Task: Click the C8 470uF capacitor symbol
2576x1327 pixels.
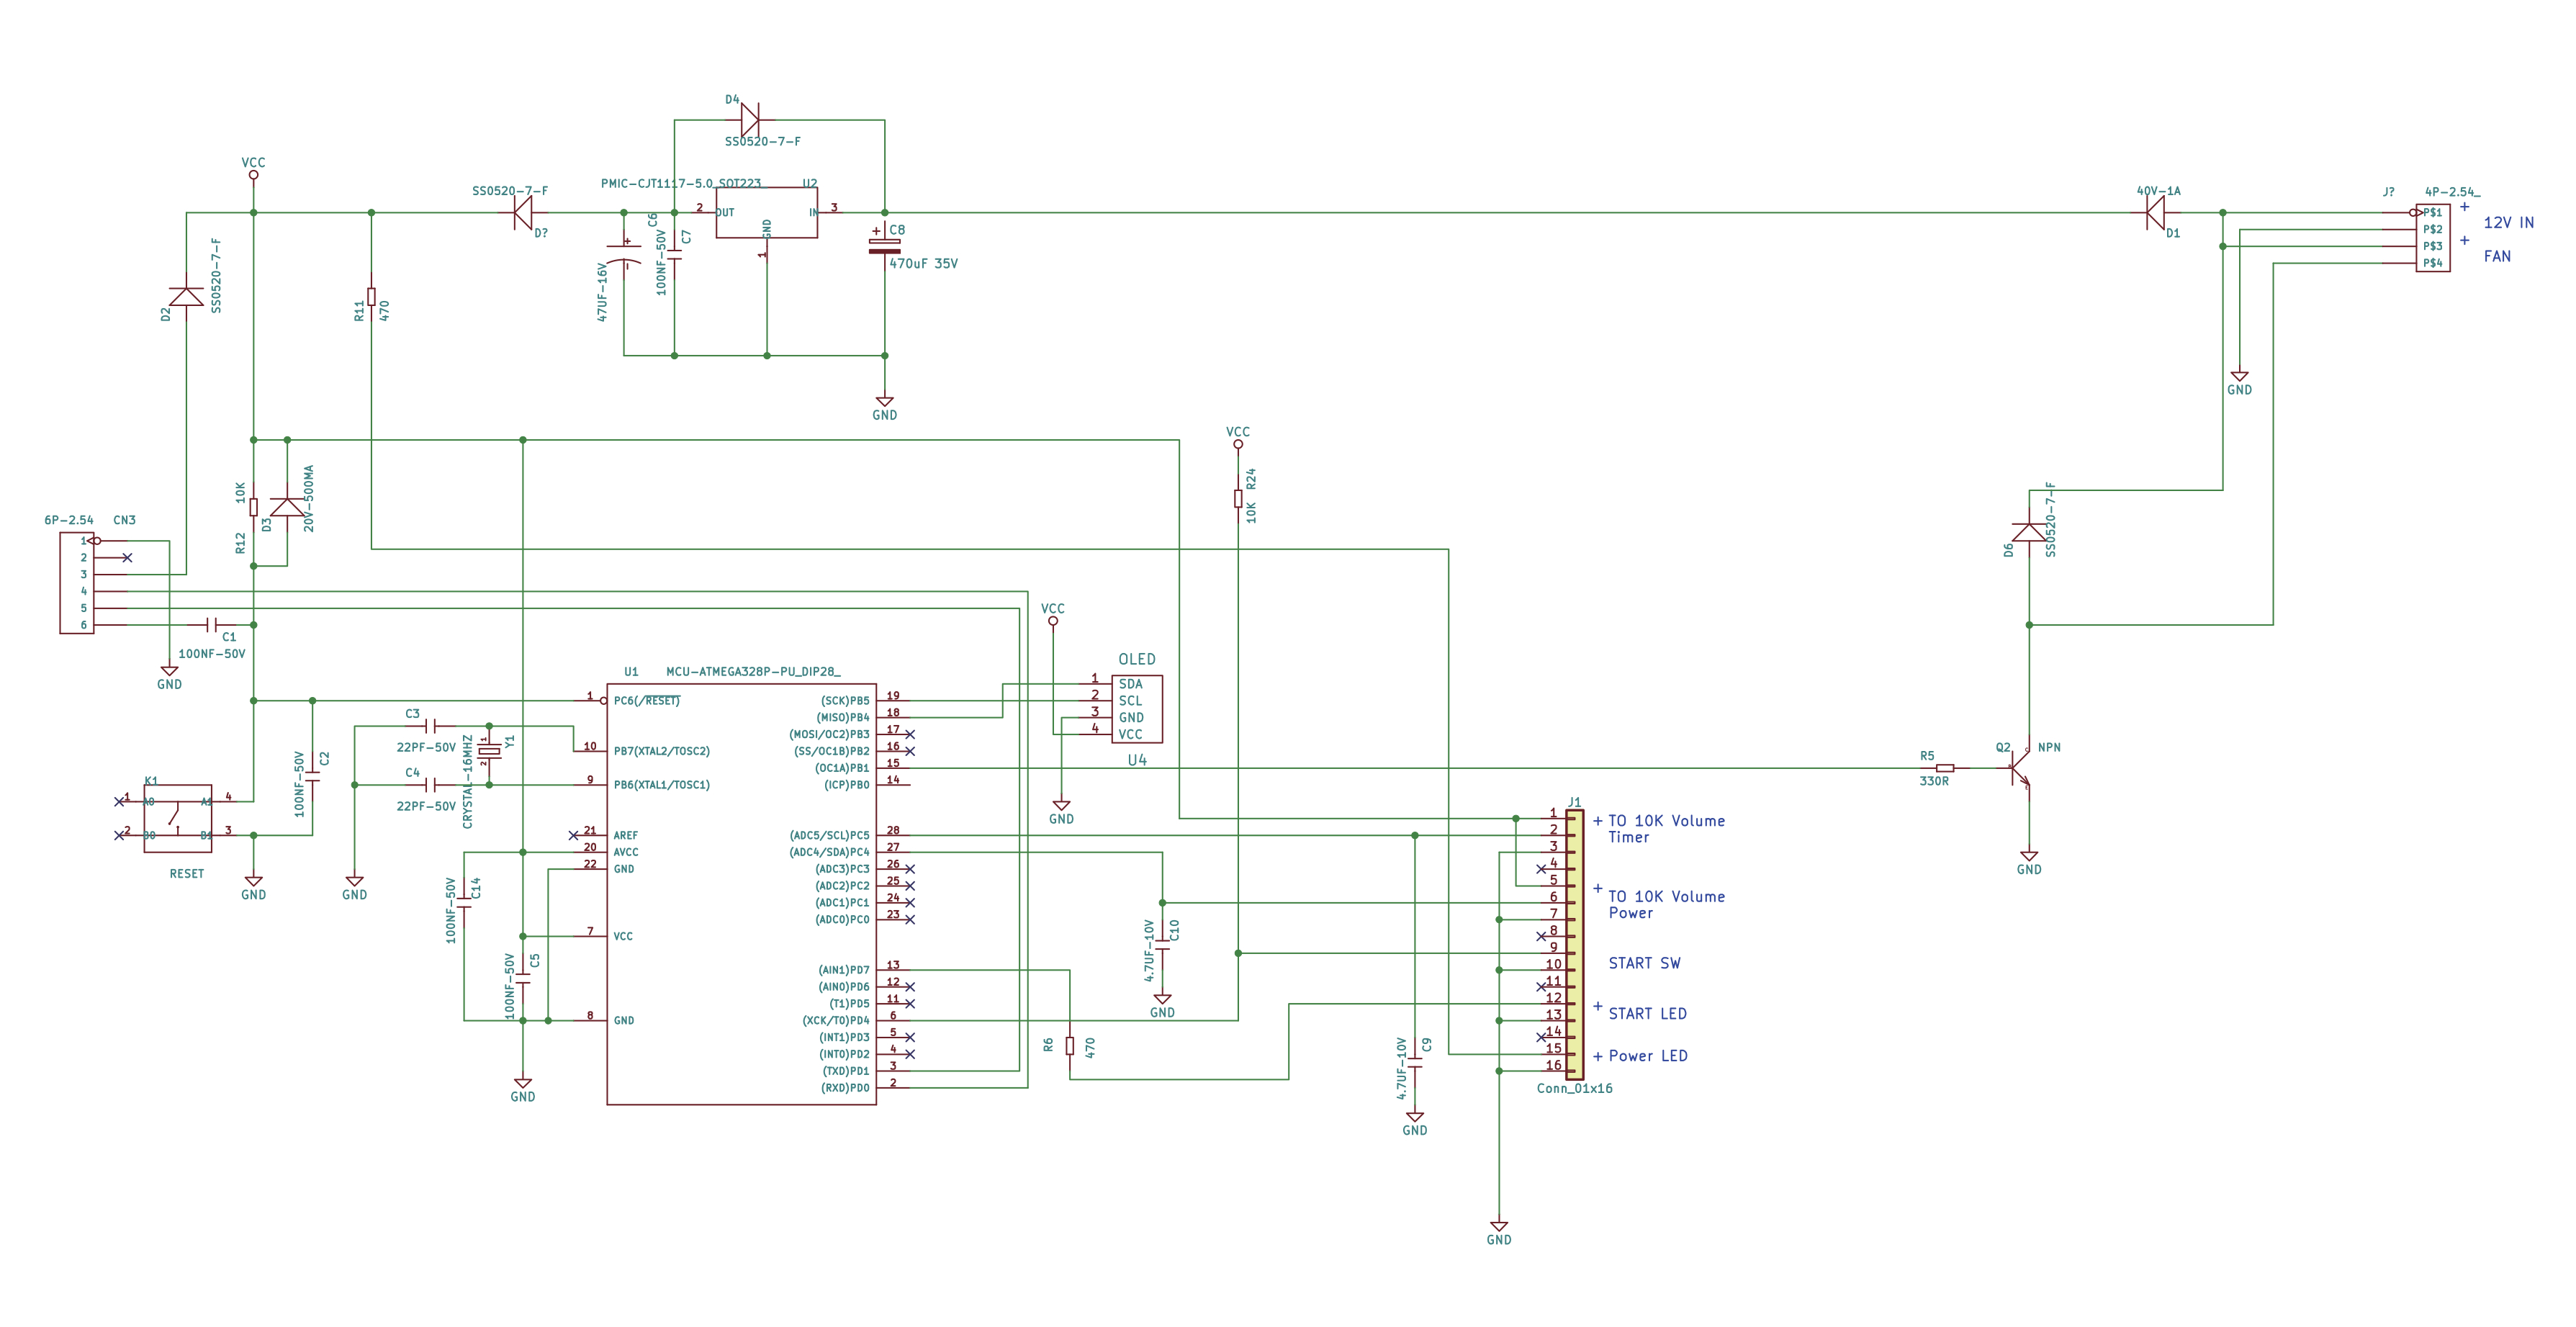Action: click(885, 246)
